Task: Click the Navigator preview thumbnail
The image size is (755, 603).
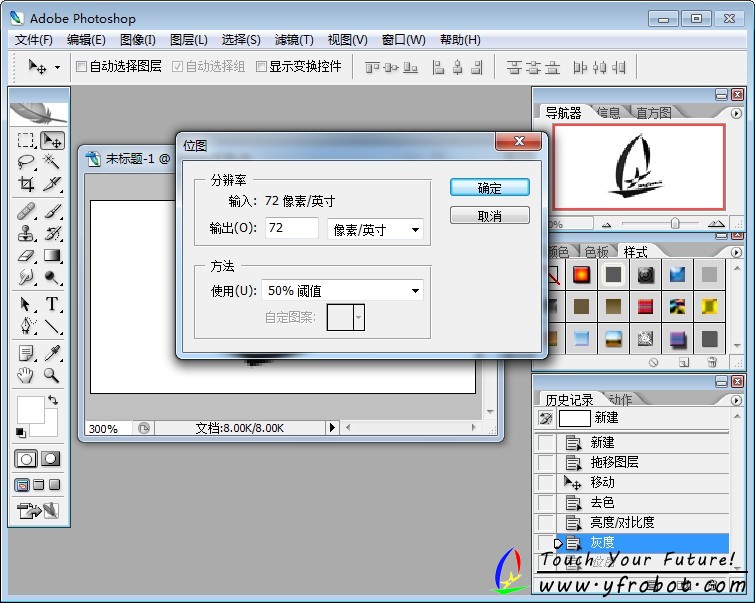Action: [639, 167]
